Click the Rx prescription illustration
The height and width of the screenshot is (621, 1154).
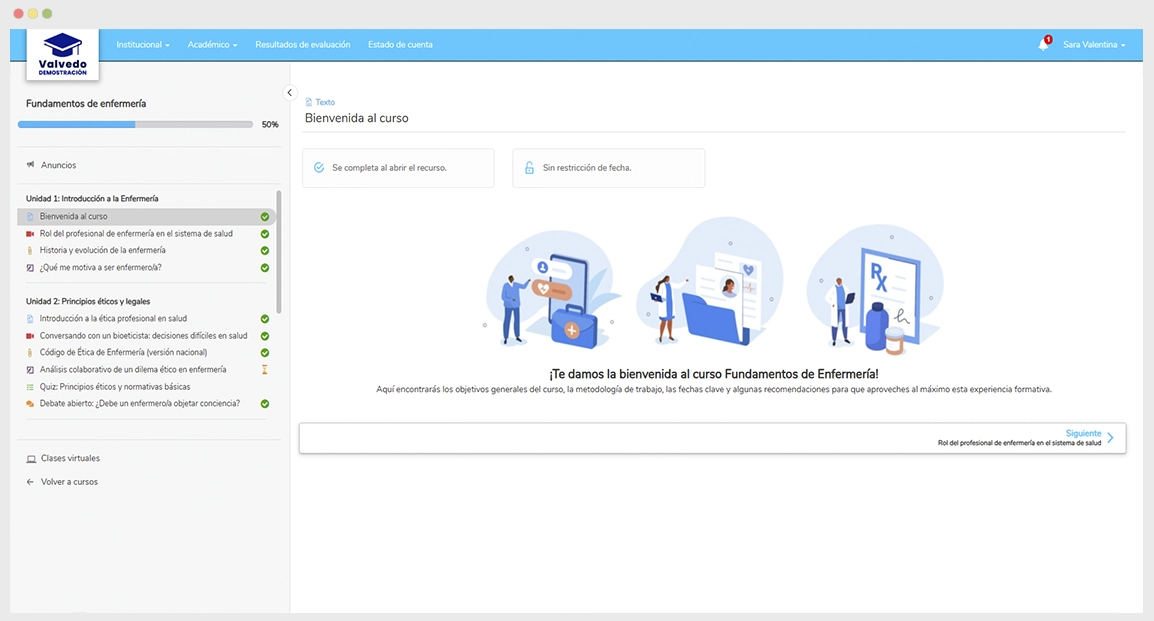coord(875,288)
